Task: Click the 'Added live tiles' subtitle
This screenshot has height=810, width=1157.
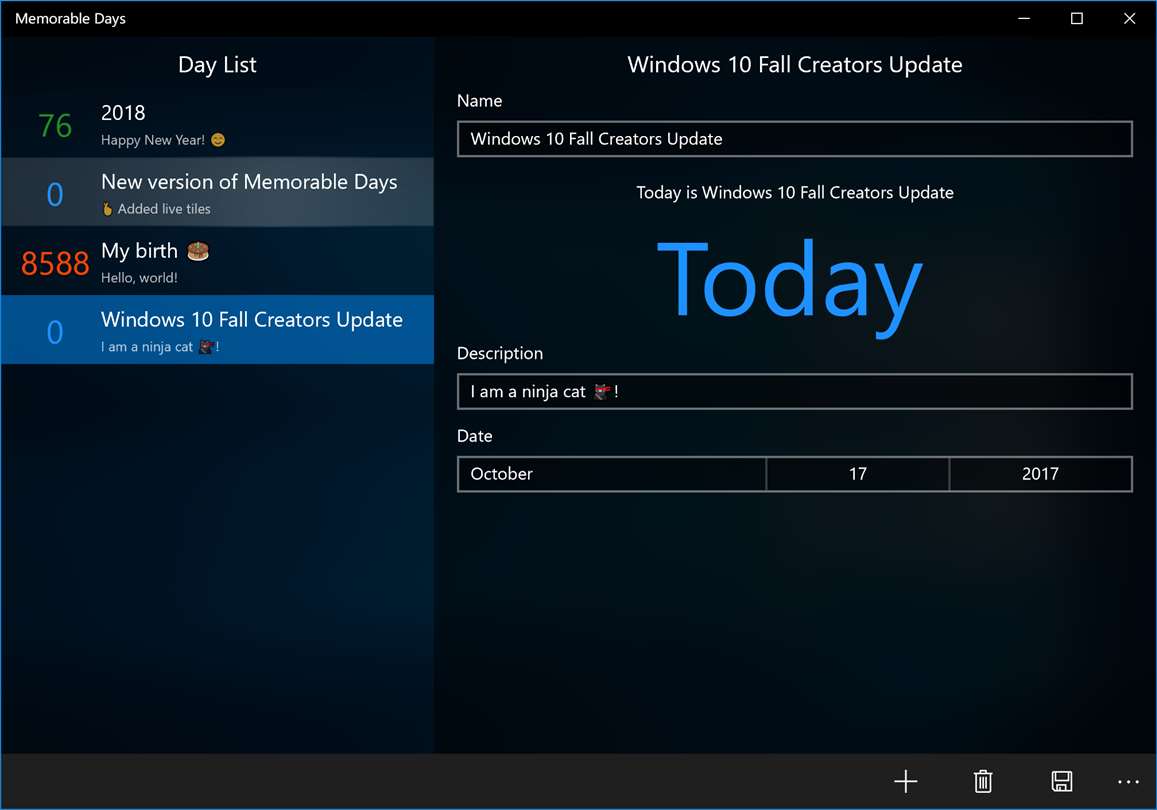Action: 164,209
